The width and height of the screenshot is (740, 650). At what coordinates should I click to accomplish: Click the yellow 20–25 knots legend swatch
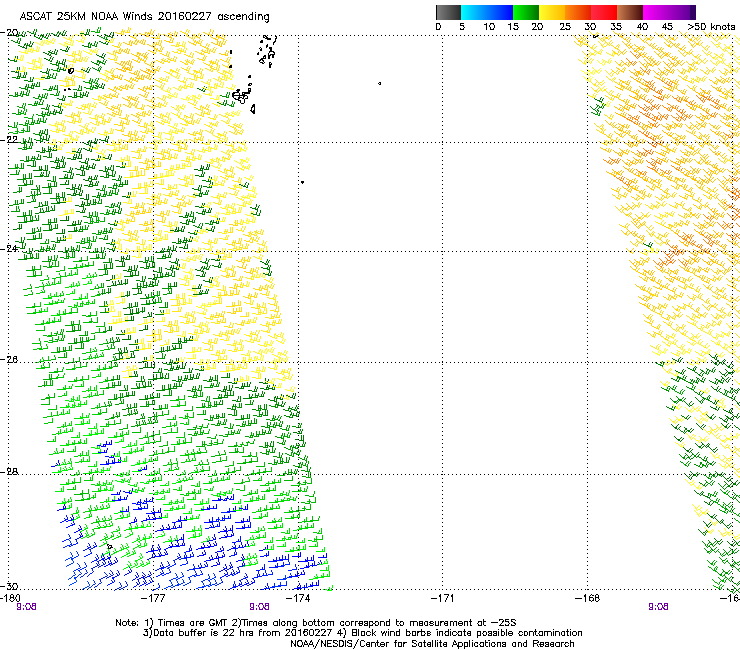pos(552,12)
